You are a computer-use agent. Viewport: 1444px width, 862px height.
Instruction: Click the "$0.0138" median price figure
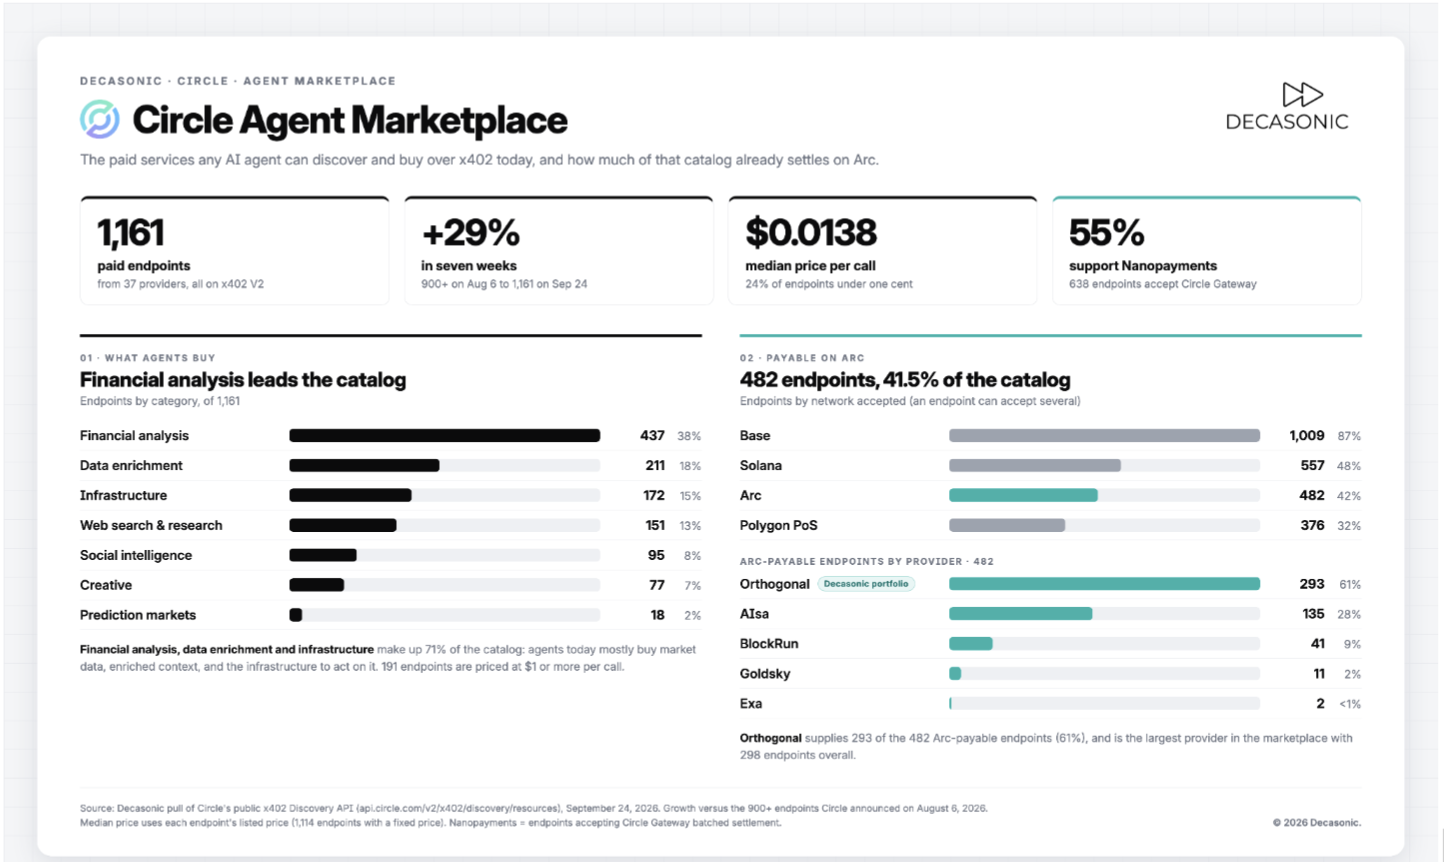811,233
